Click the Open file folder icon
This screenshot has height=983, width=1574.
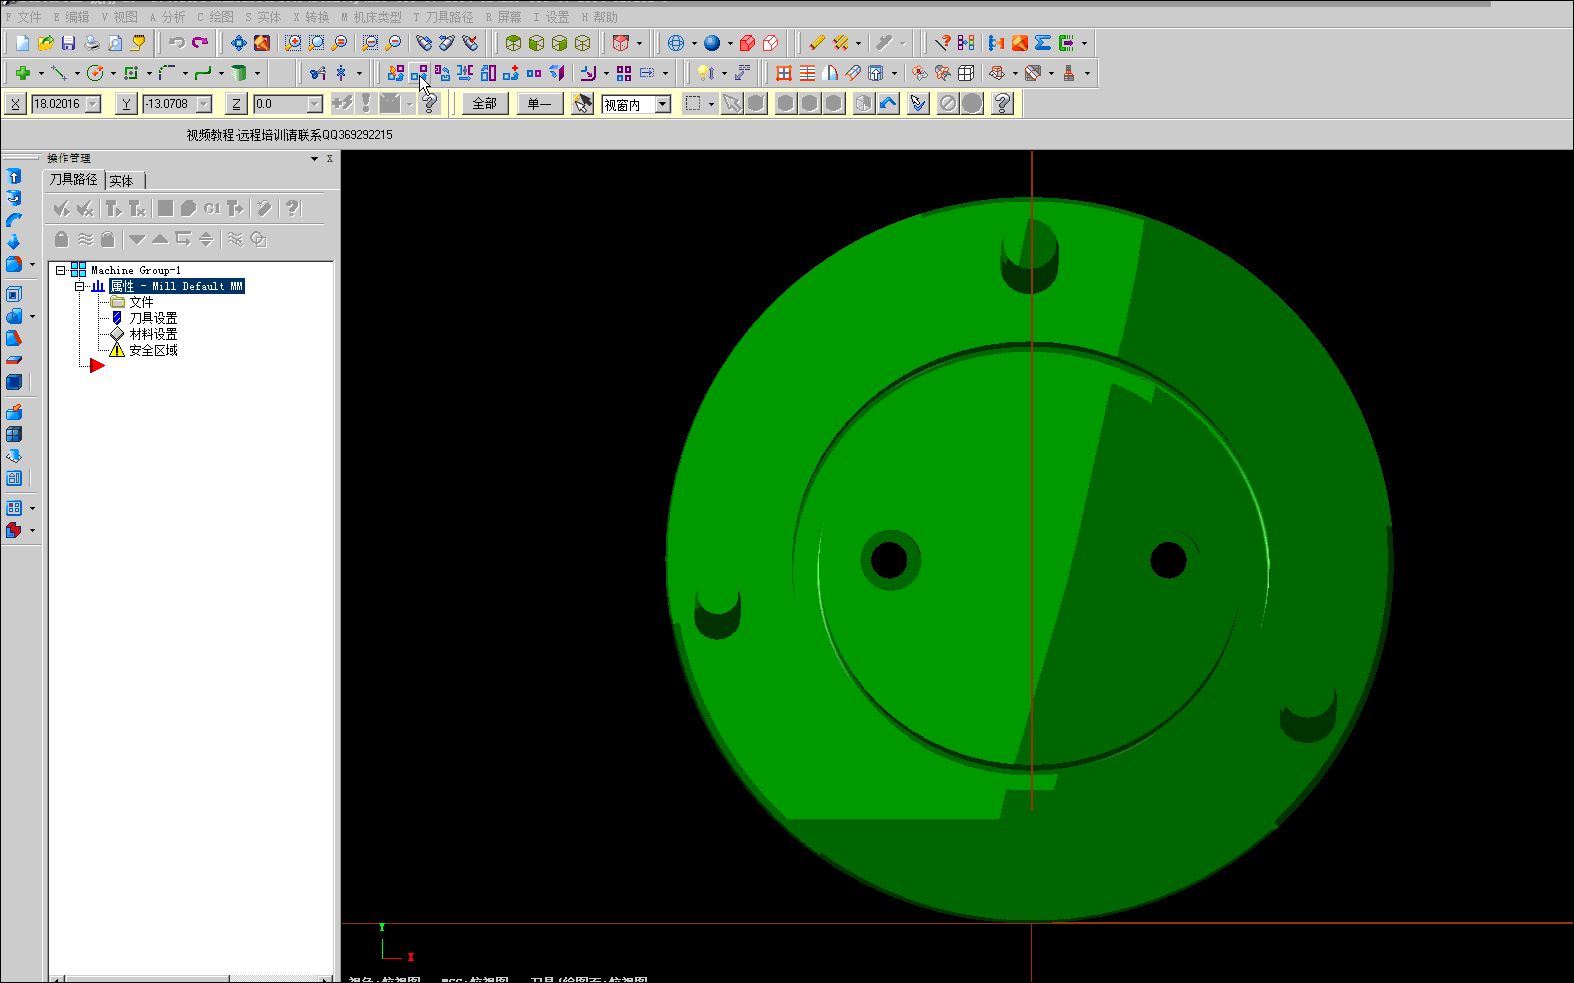(x=45, y=43)
